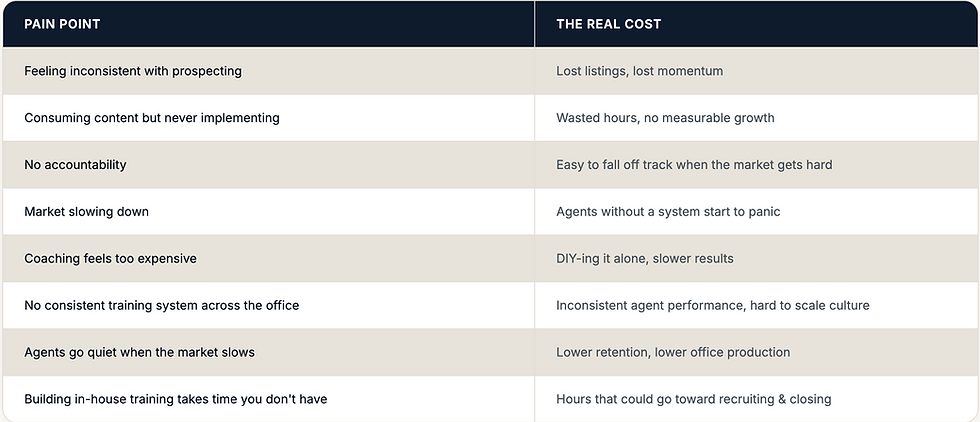Click 'Wasted hours, no measurable growth' cell
This screenshot has height=422, width=980.
756,118
